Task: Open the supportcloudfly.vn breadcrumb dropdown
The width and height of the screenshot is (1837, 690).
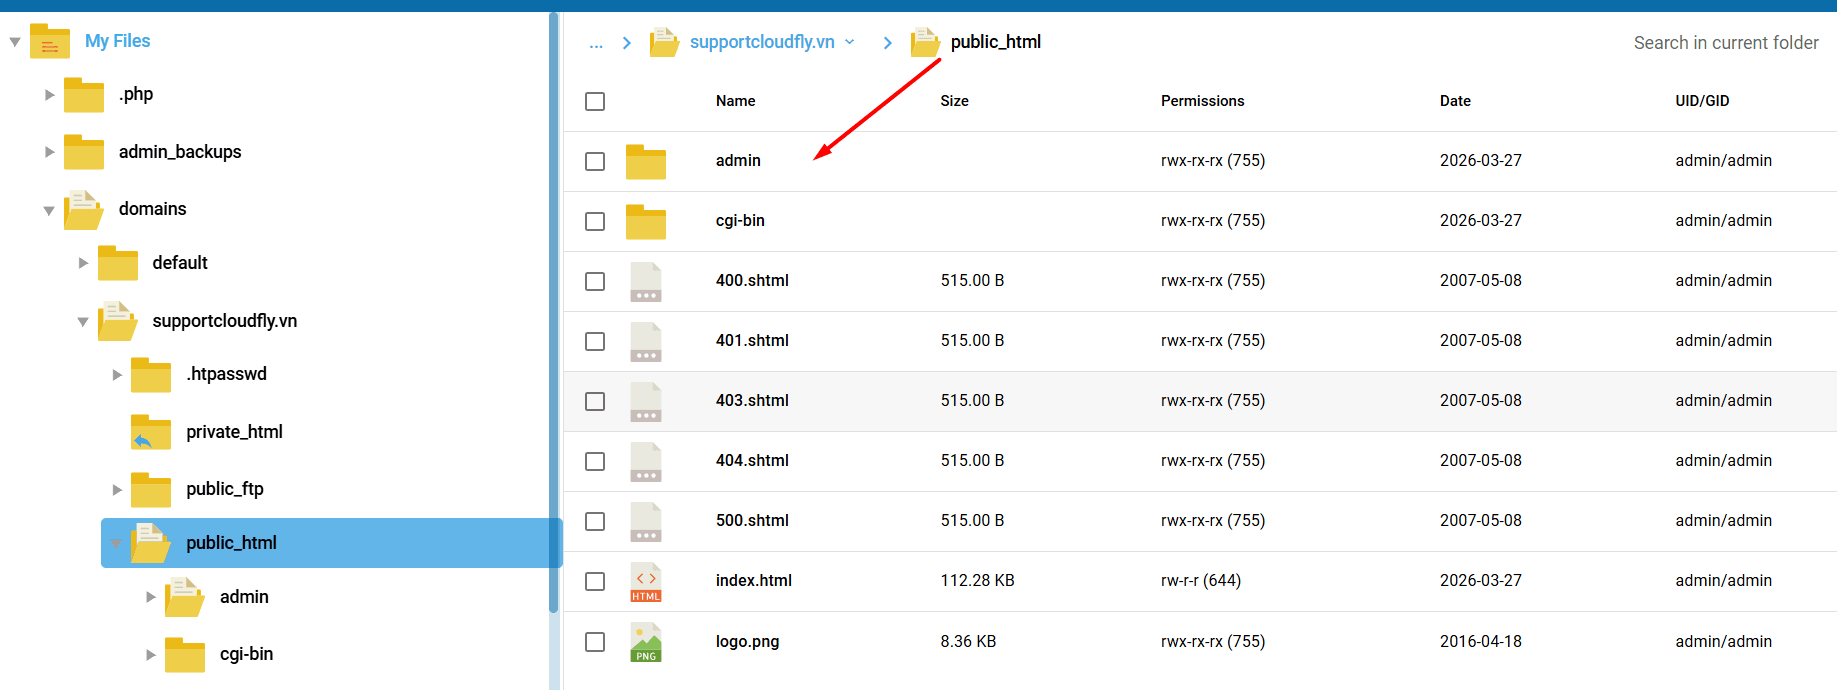Action: pyautogui.click(x=850, y=42)
